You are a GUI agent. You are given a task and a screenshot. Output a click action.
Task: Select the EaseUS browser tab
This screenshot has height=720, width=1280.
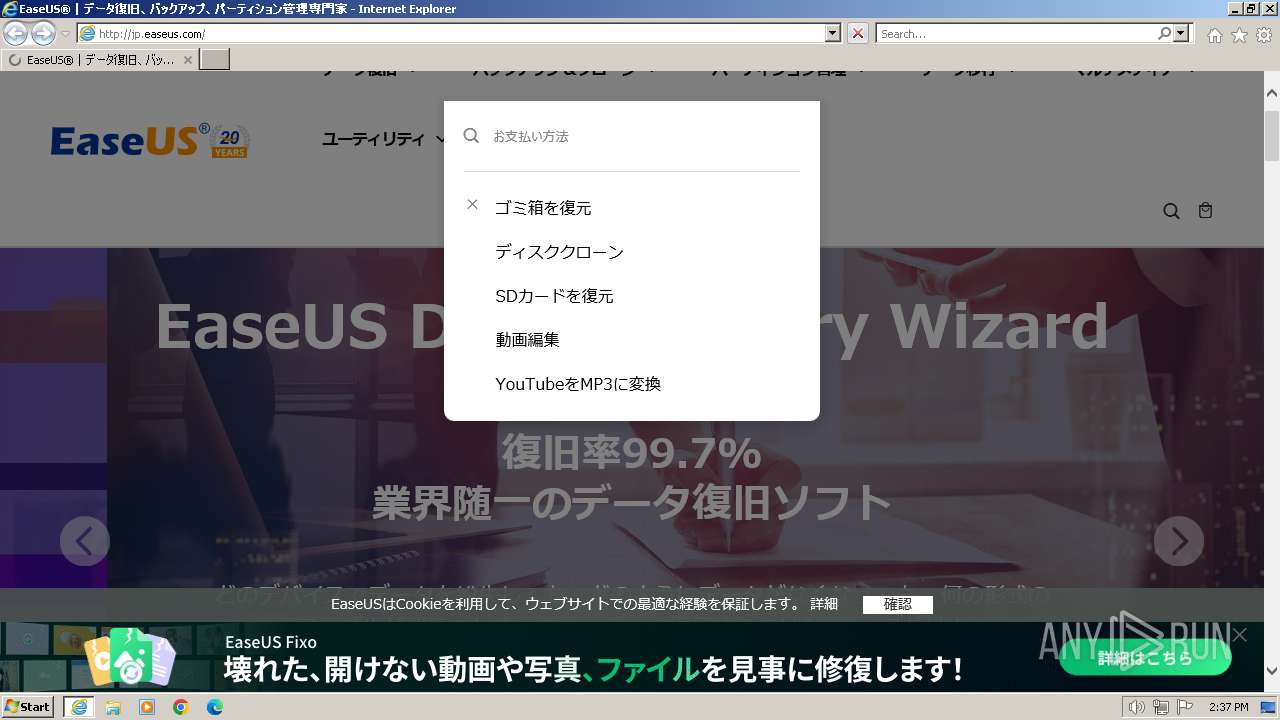(100, 60)
